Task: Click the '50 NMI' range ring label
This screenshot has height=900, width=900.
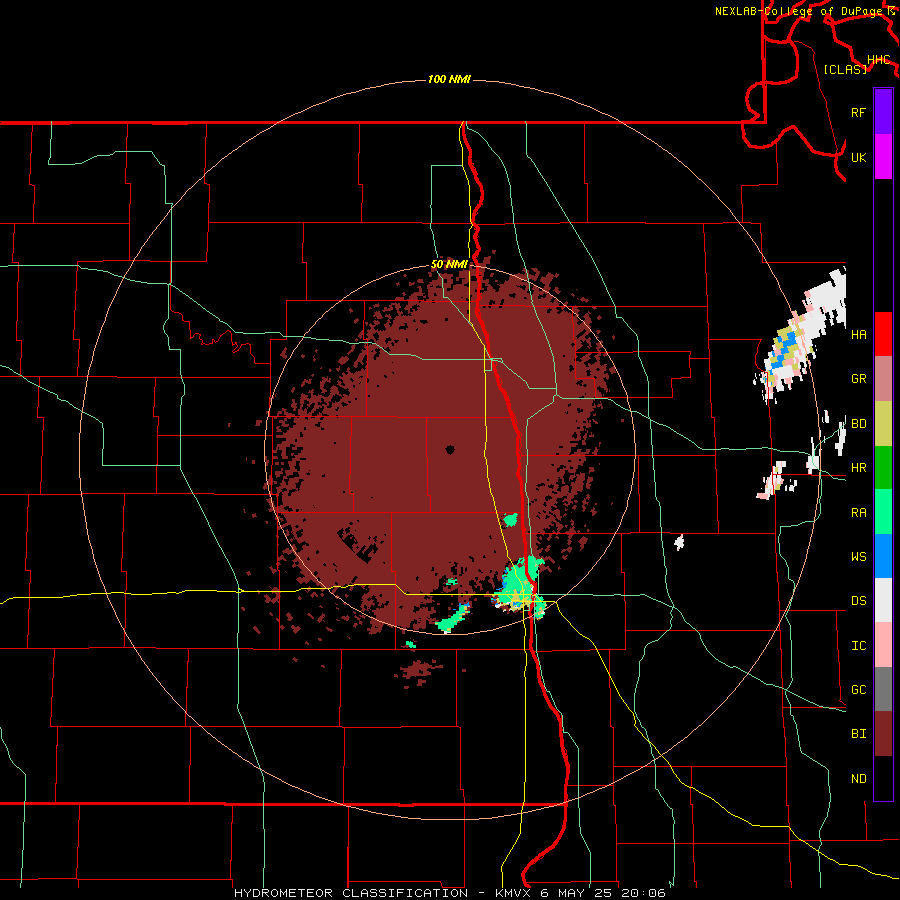Action: [x=449, y=265]
